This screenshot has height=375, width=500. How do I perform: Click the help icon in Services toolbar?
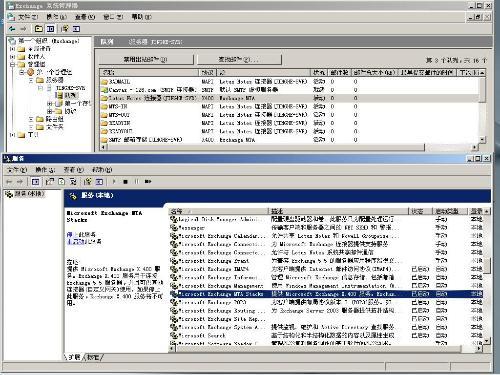coord(88,182)
